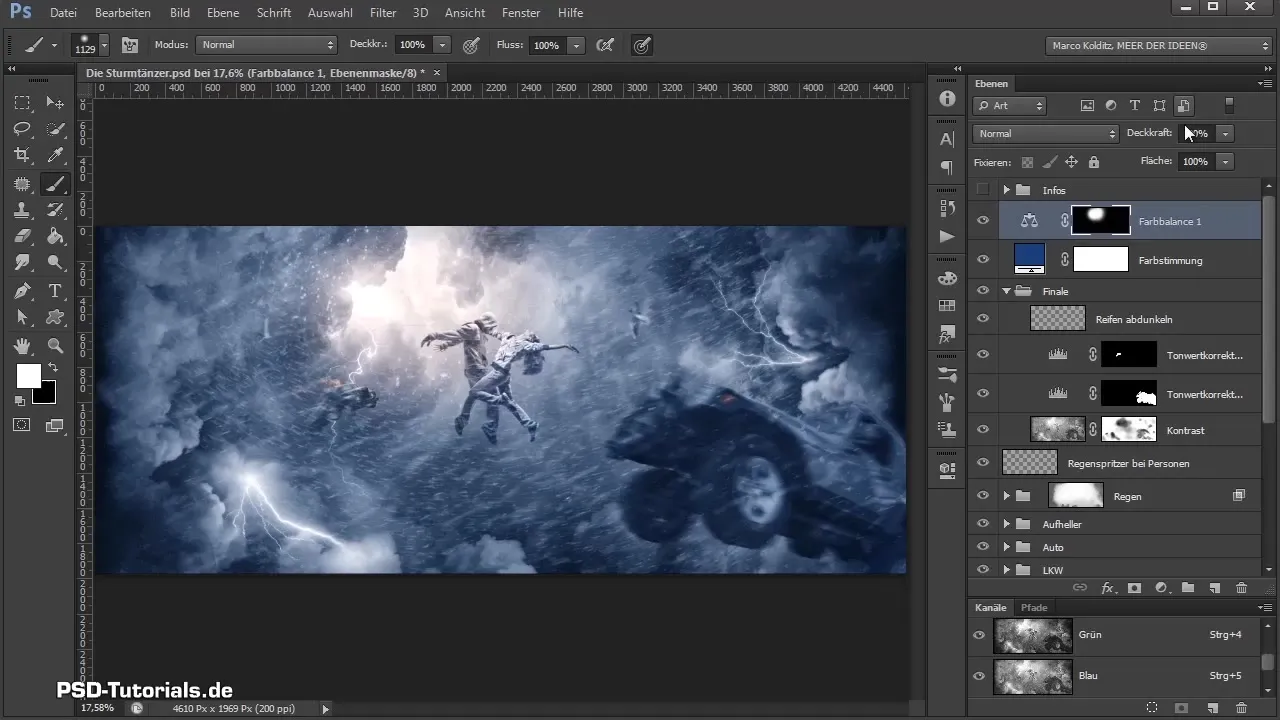Screen dimensions: 1280x720
Task: Hide the Blau channel
Action: click(x=979, y=676)
